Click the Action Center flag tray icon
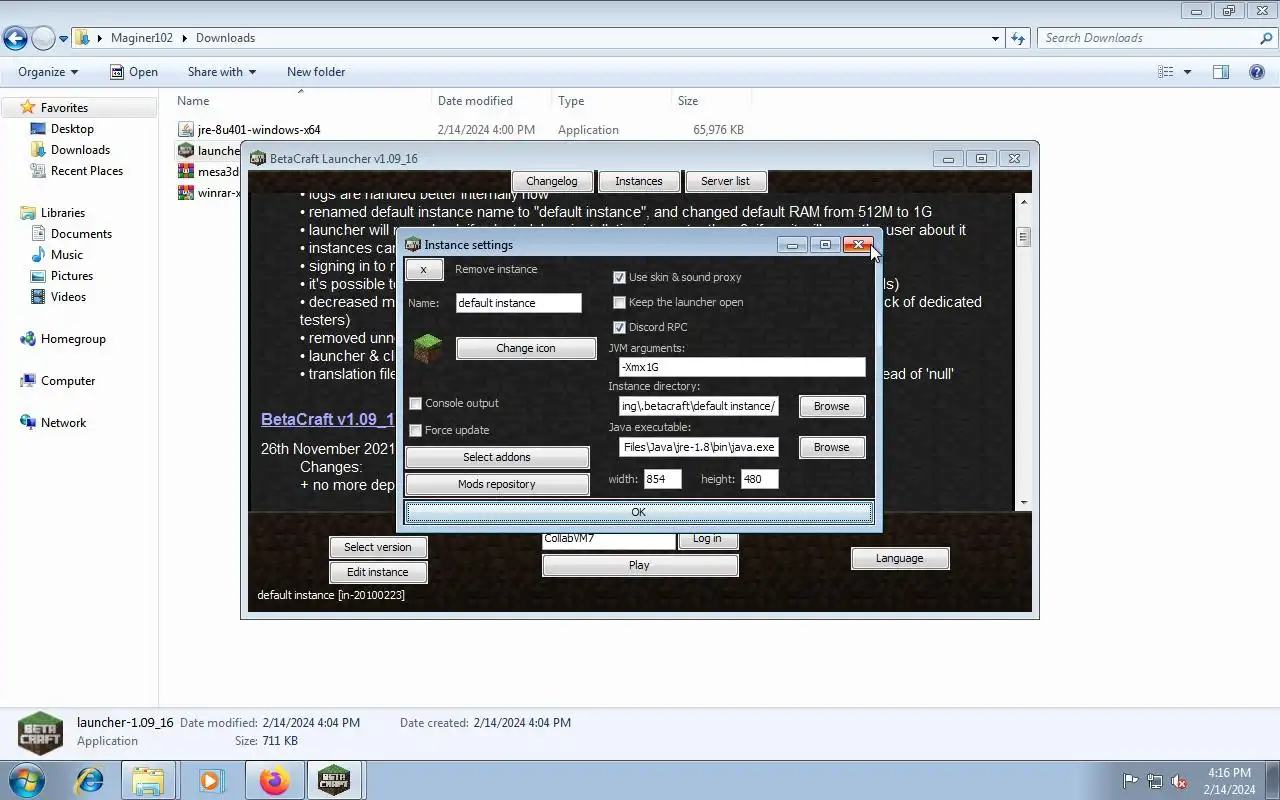Image resolution: width=1280 pixels, height=800 pixels. (x=1130, y=781)
